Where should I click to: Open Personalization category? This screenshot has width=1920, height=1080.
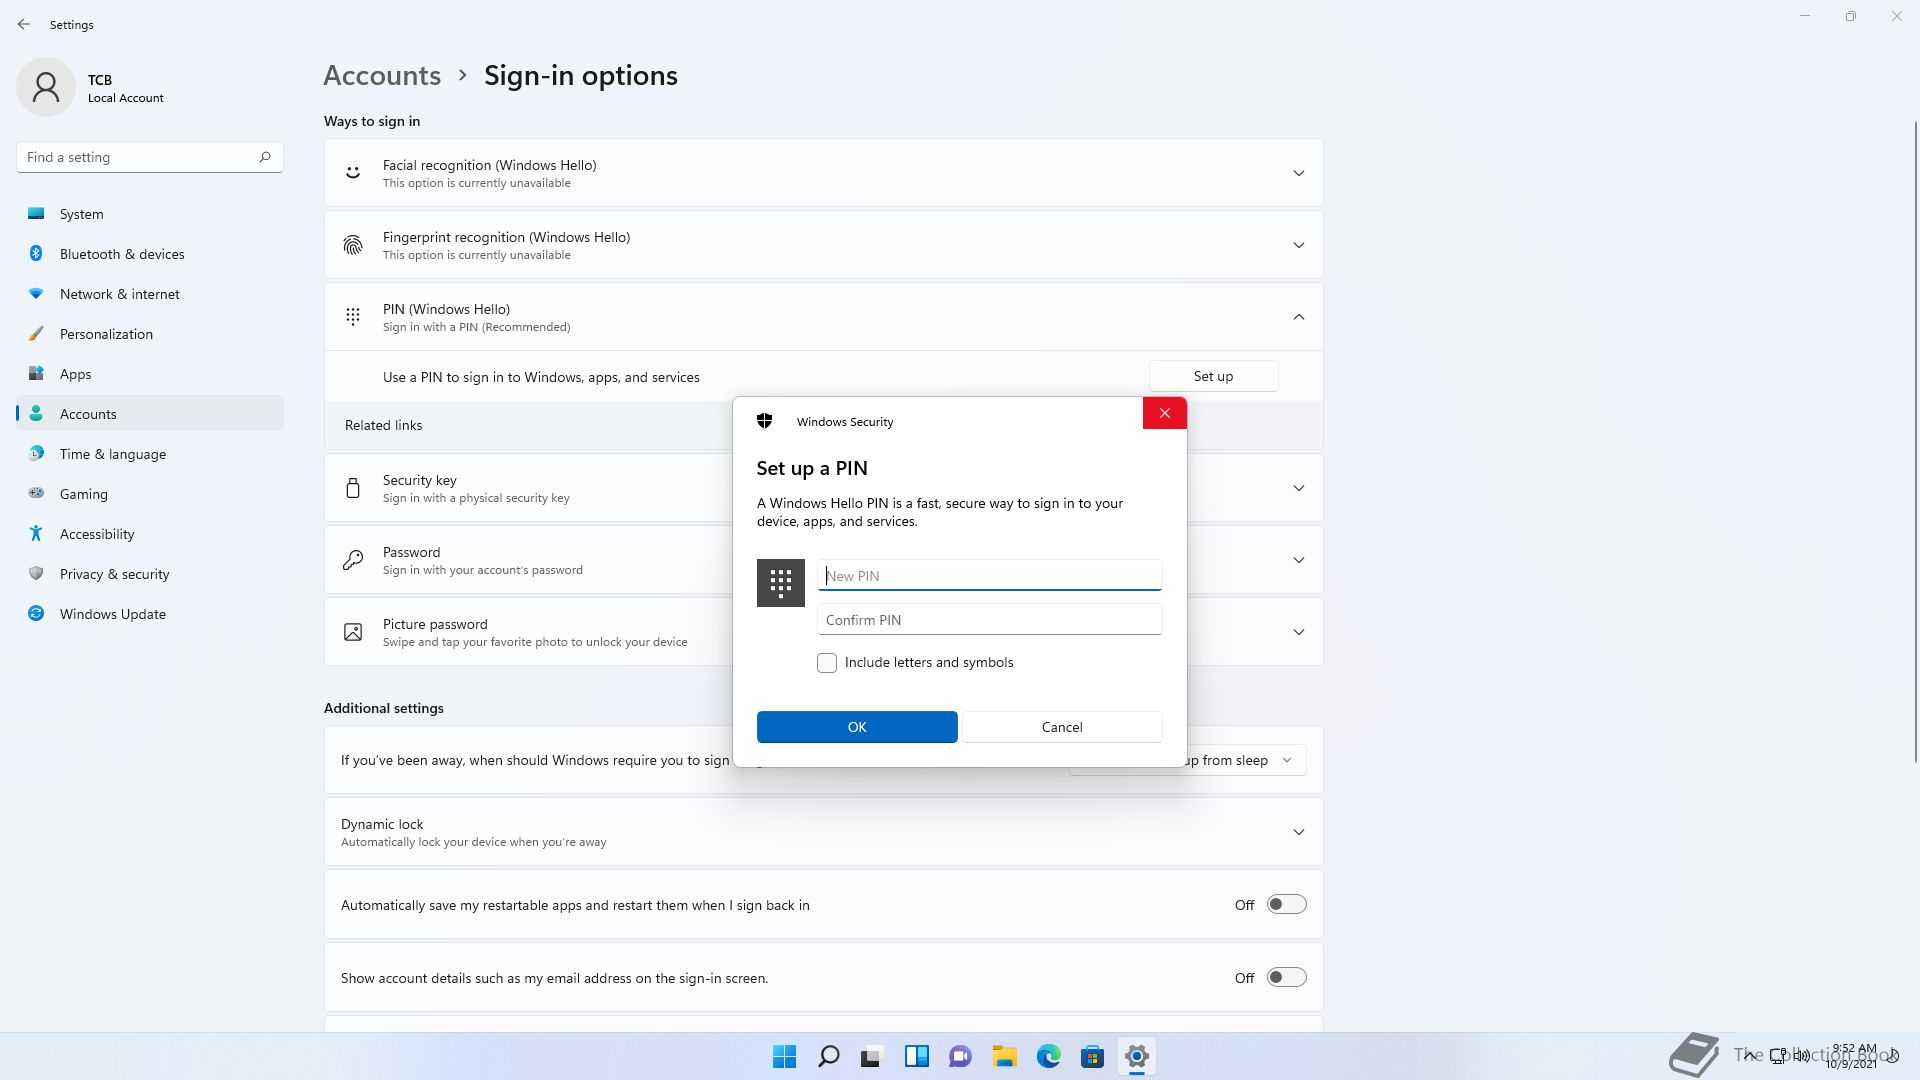pos(150,334)
